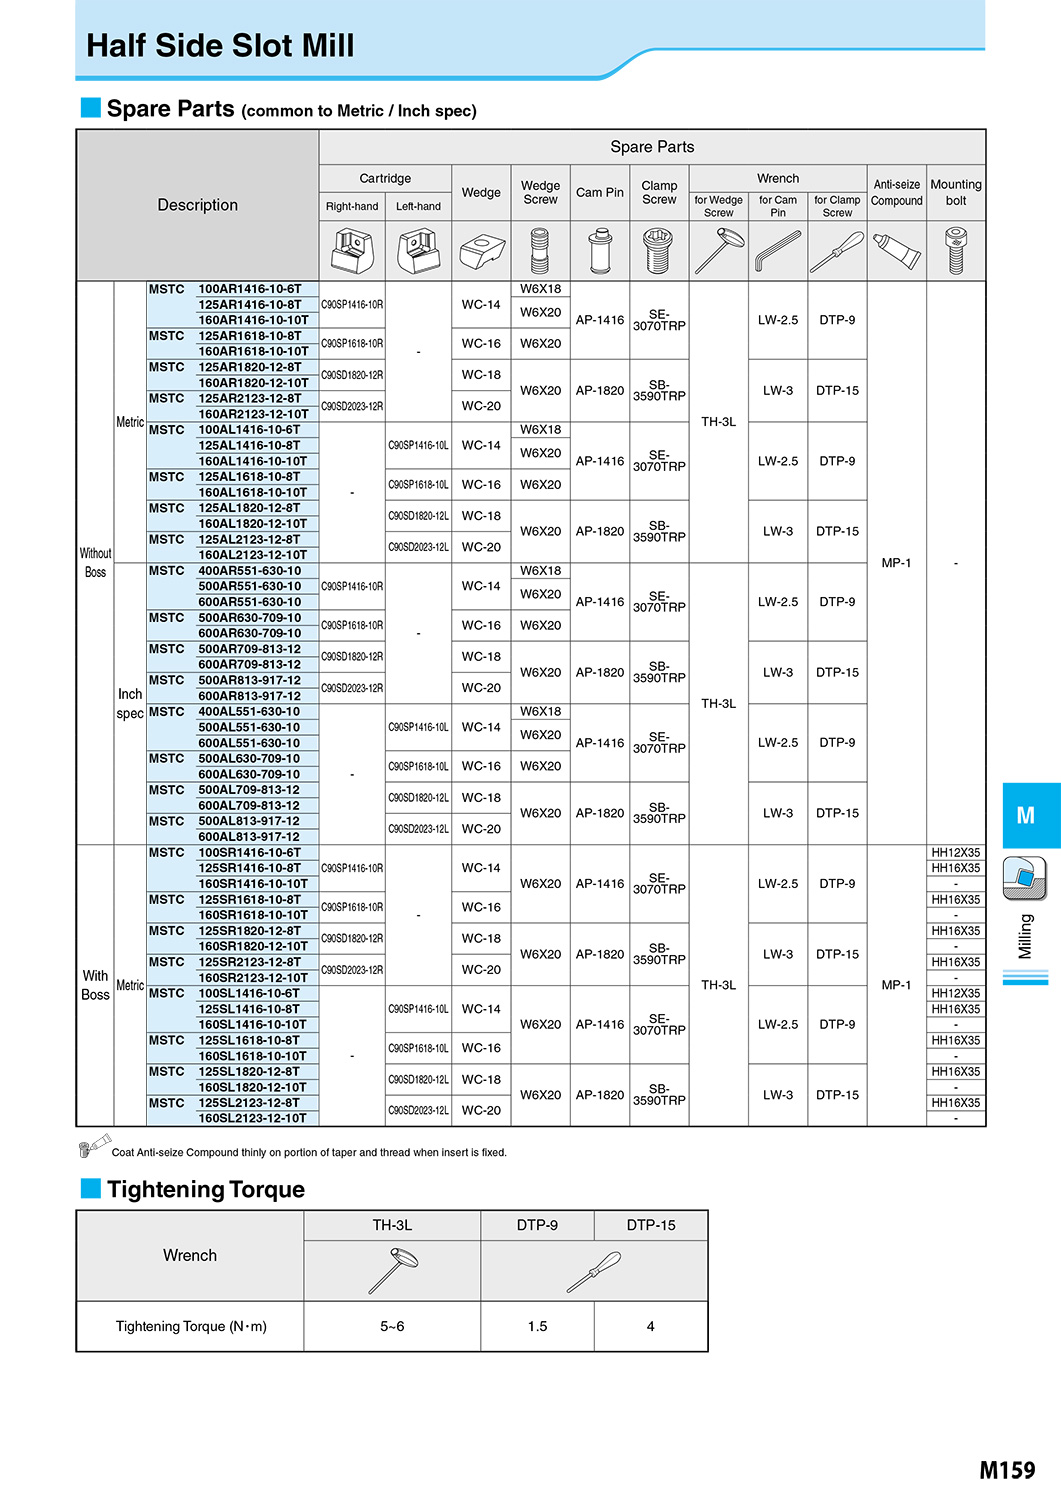This screenshot has width=1061, height=1500.
Task: Click the Without Boss row group label
Action: [x=95, y=563]
